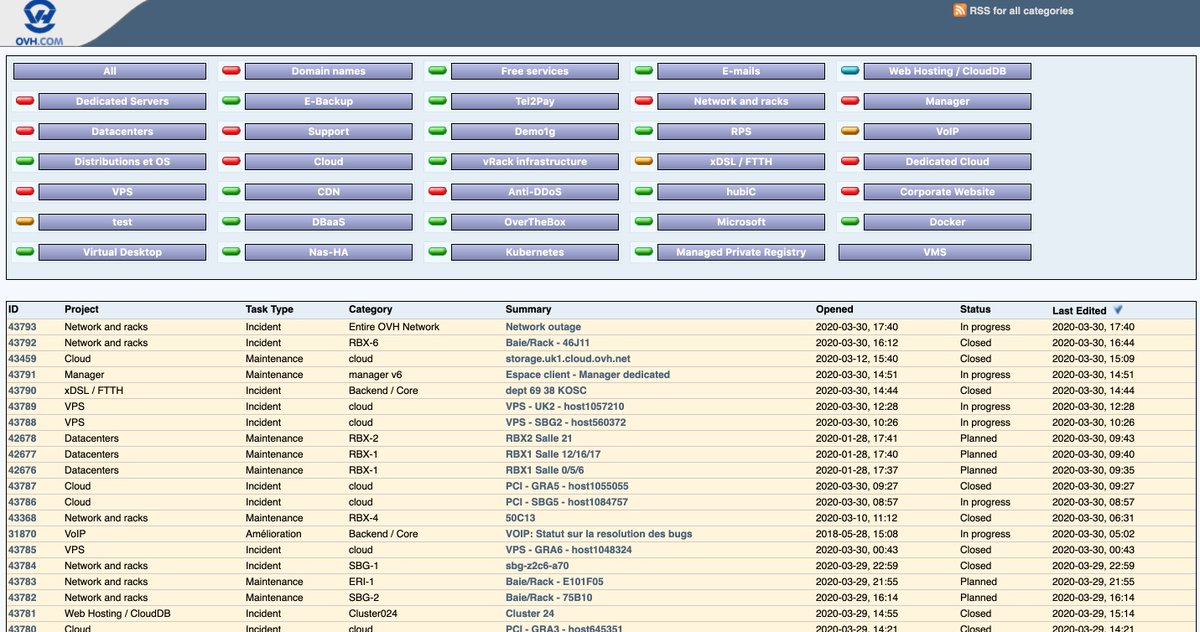
Task: Click red status pill beside Support
Action: click(231, 131)
